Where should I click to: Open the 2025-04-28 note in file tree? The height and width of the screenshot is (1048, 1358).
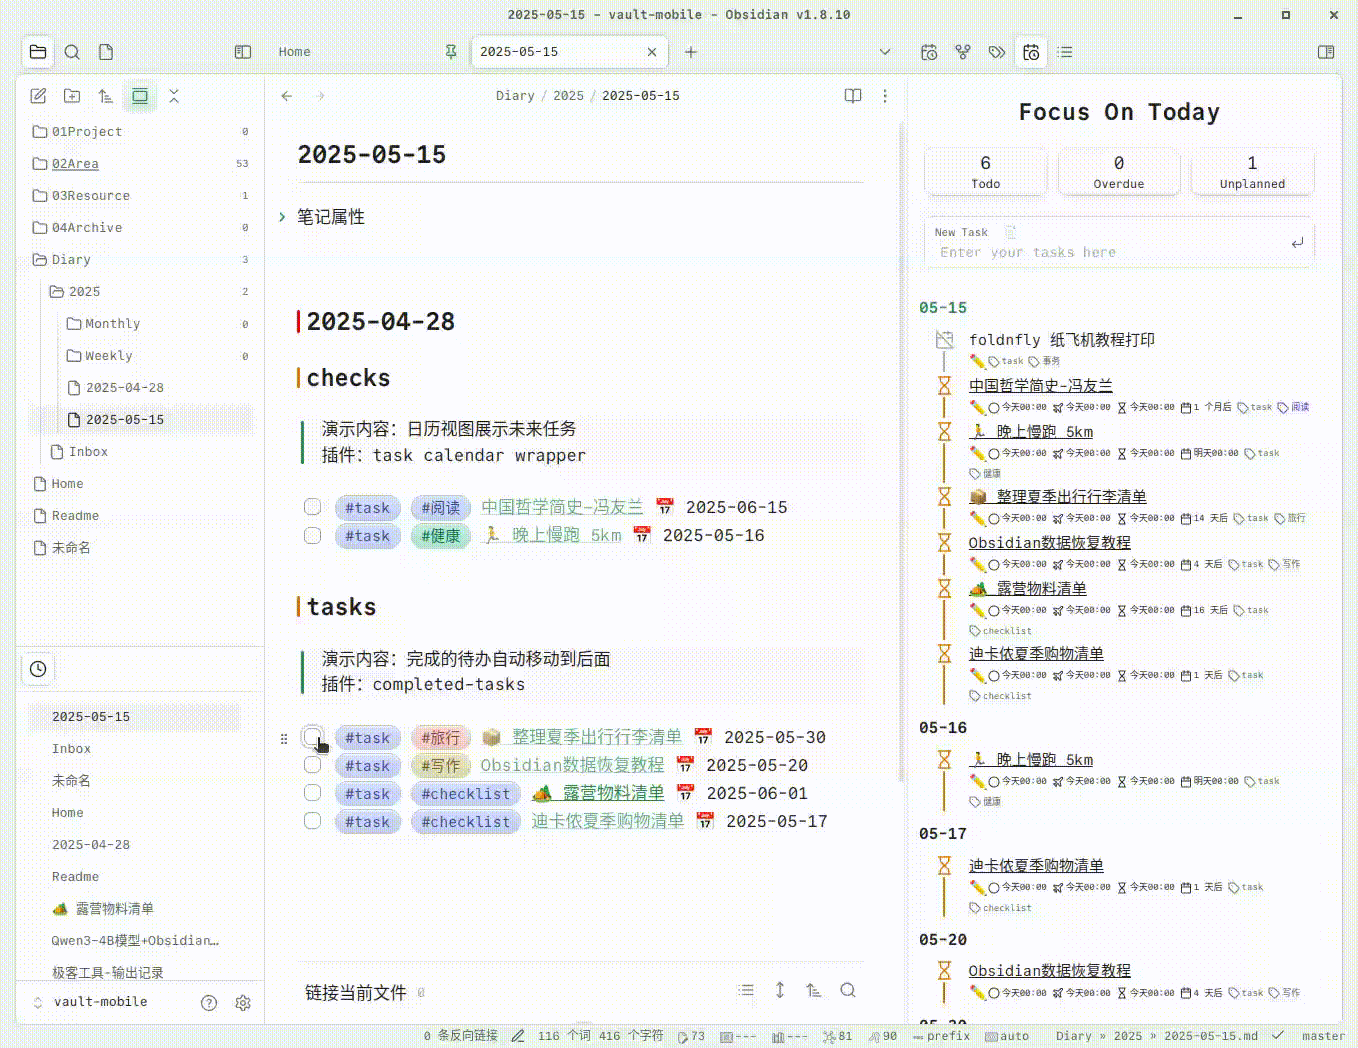pos(124,388)
